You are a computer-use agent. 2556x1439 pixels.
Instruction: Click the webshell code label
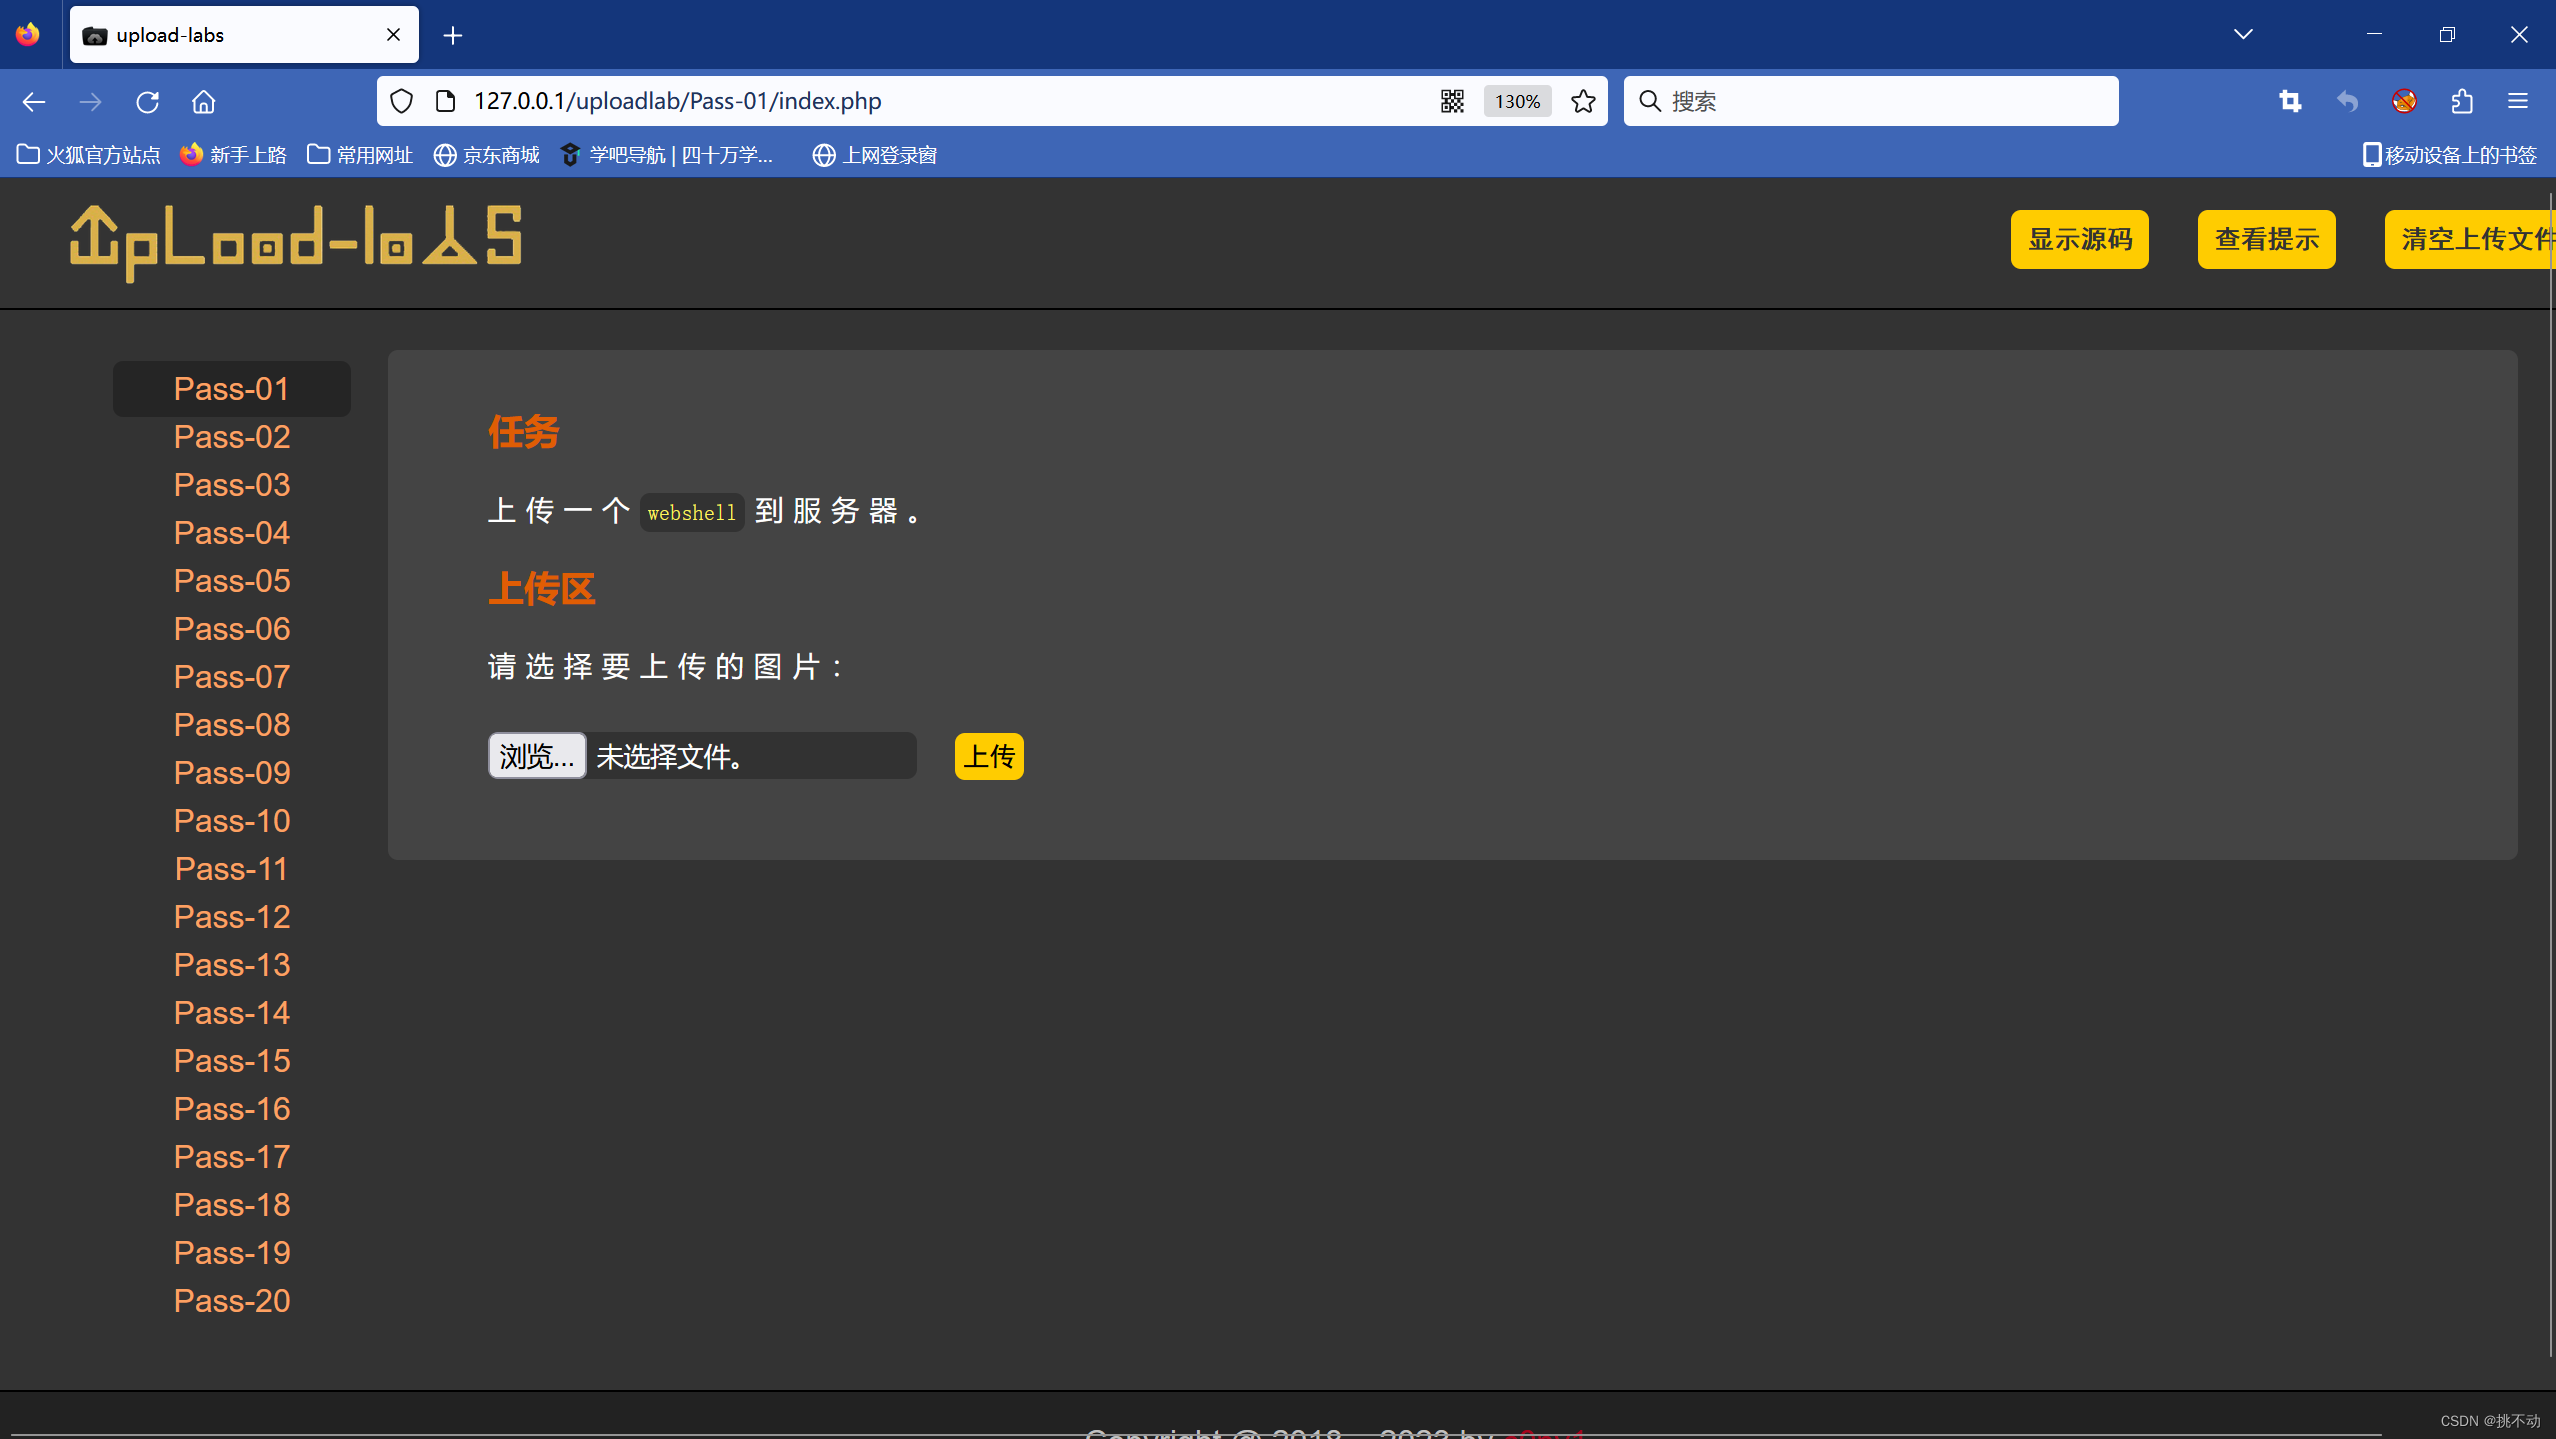point(692,512)
